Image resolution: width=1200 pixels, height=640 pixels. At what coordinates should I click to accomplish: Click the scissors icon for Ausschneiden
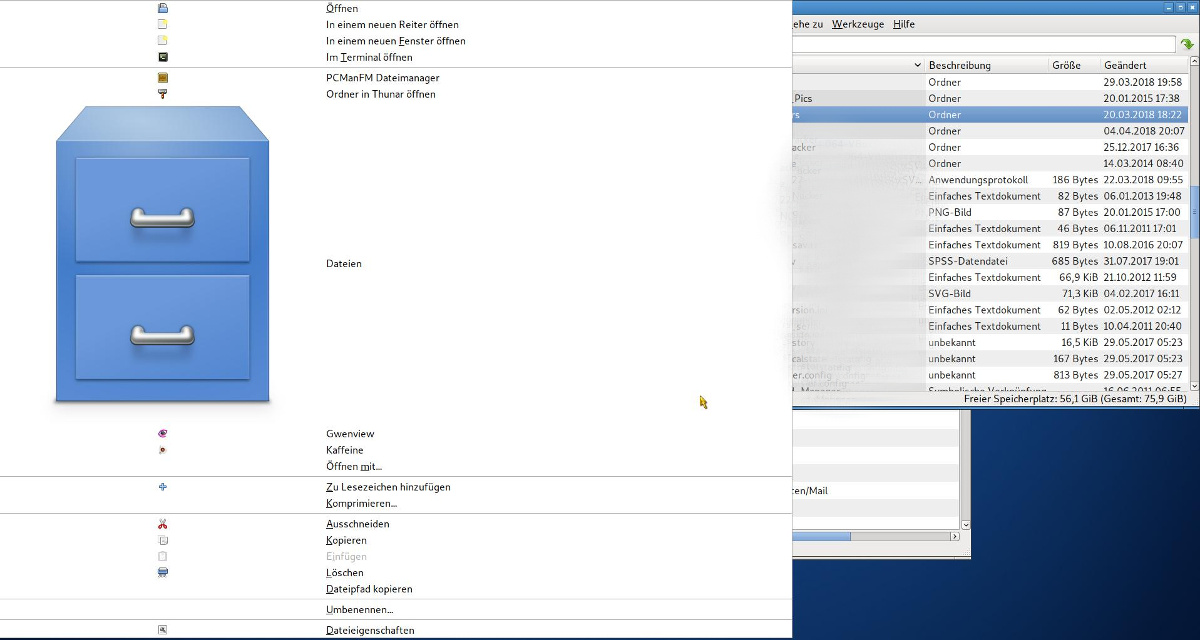click(163, 524)
